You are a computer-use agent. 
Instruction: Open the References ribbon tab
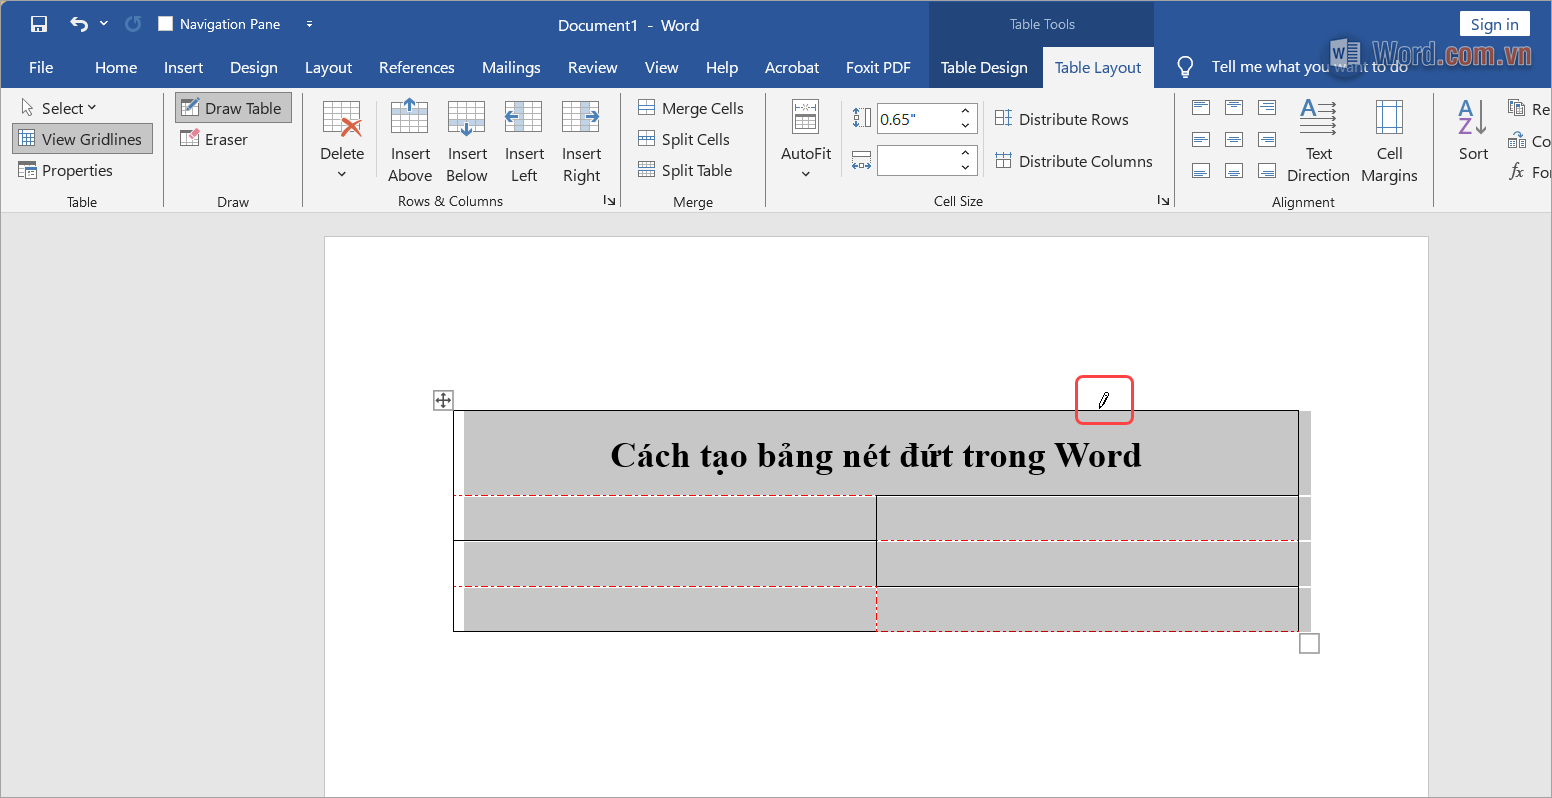pyautogui.click(x=417, y=67)
